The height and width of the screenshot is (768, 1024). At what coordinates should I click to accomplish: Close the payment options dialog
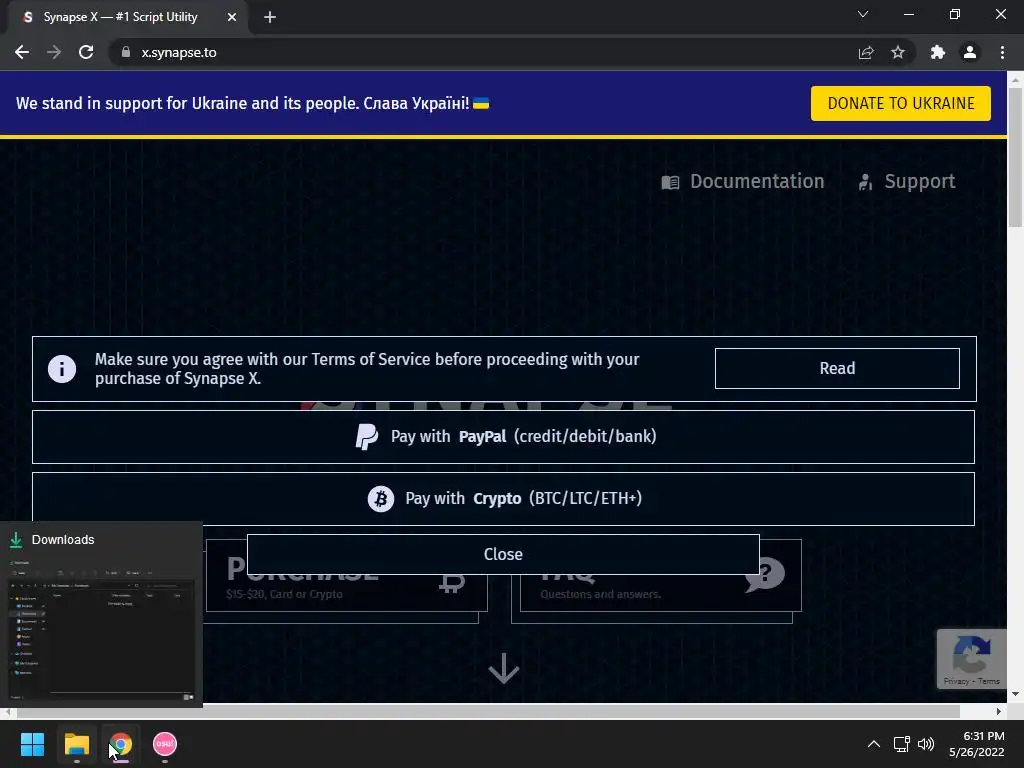click(504, 554)
